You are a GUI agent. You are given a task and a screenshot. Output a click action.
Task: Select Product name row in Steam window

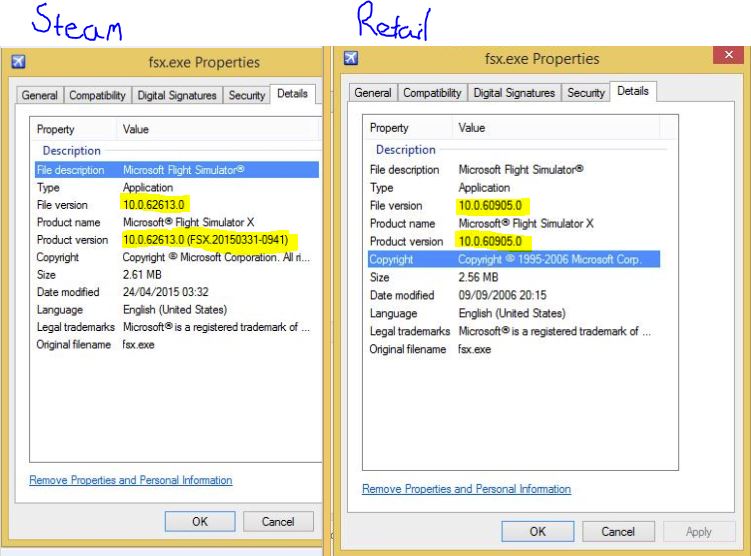coord(177,222)
